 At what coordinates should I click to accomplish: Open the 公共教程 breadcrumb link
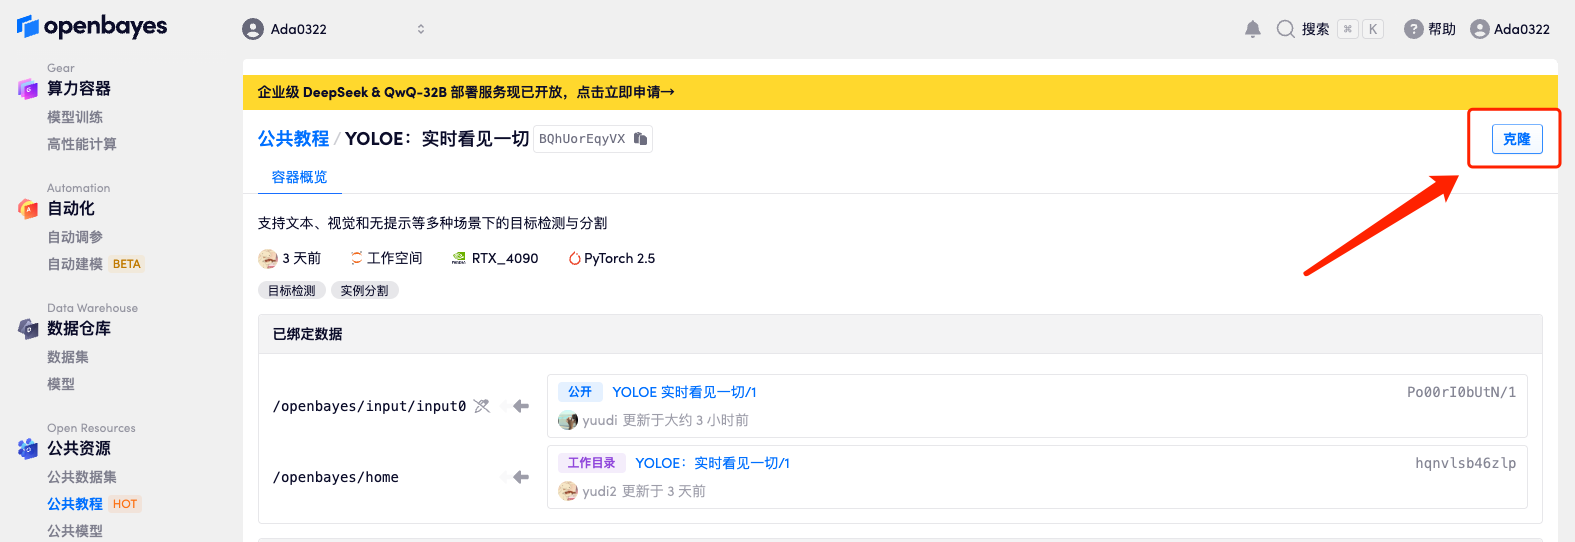pyautogui.click(x=294, y=139)
